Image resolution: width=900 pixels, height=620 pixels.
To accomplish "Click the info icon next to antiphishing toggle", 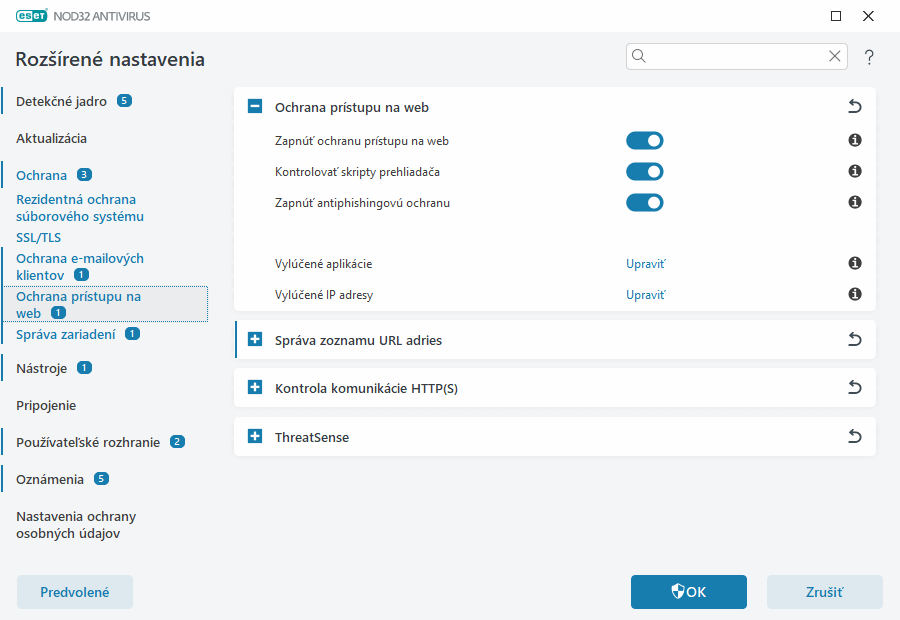I will pos(854,202).
